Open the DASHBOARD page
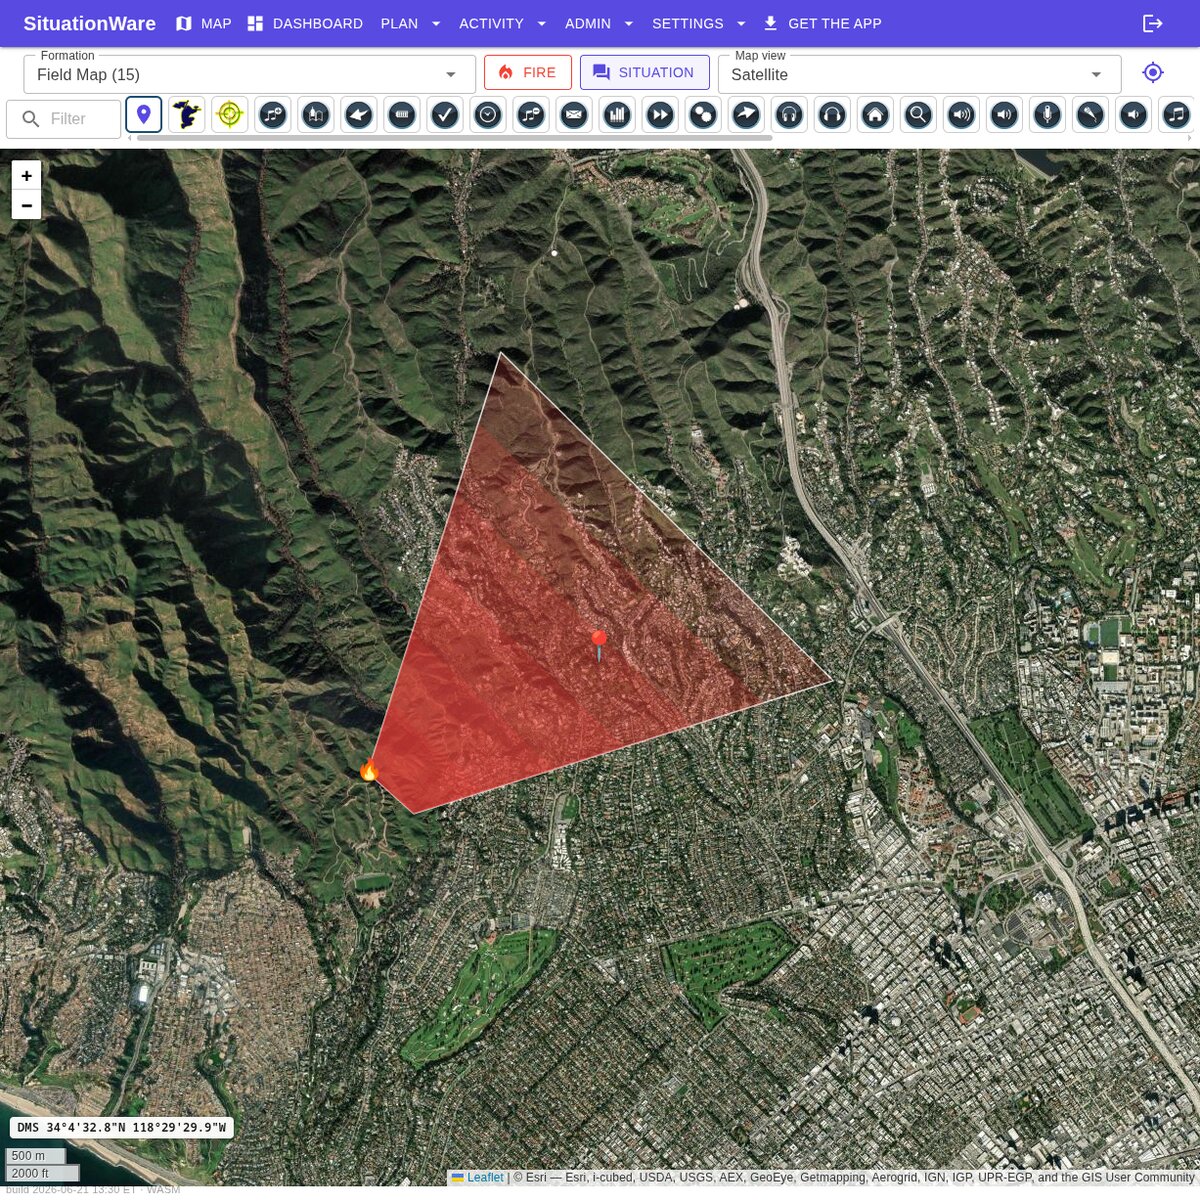Viewport: 1200px width, 1202px height. 305,23
